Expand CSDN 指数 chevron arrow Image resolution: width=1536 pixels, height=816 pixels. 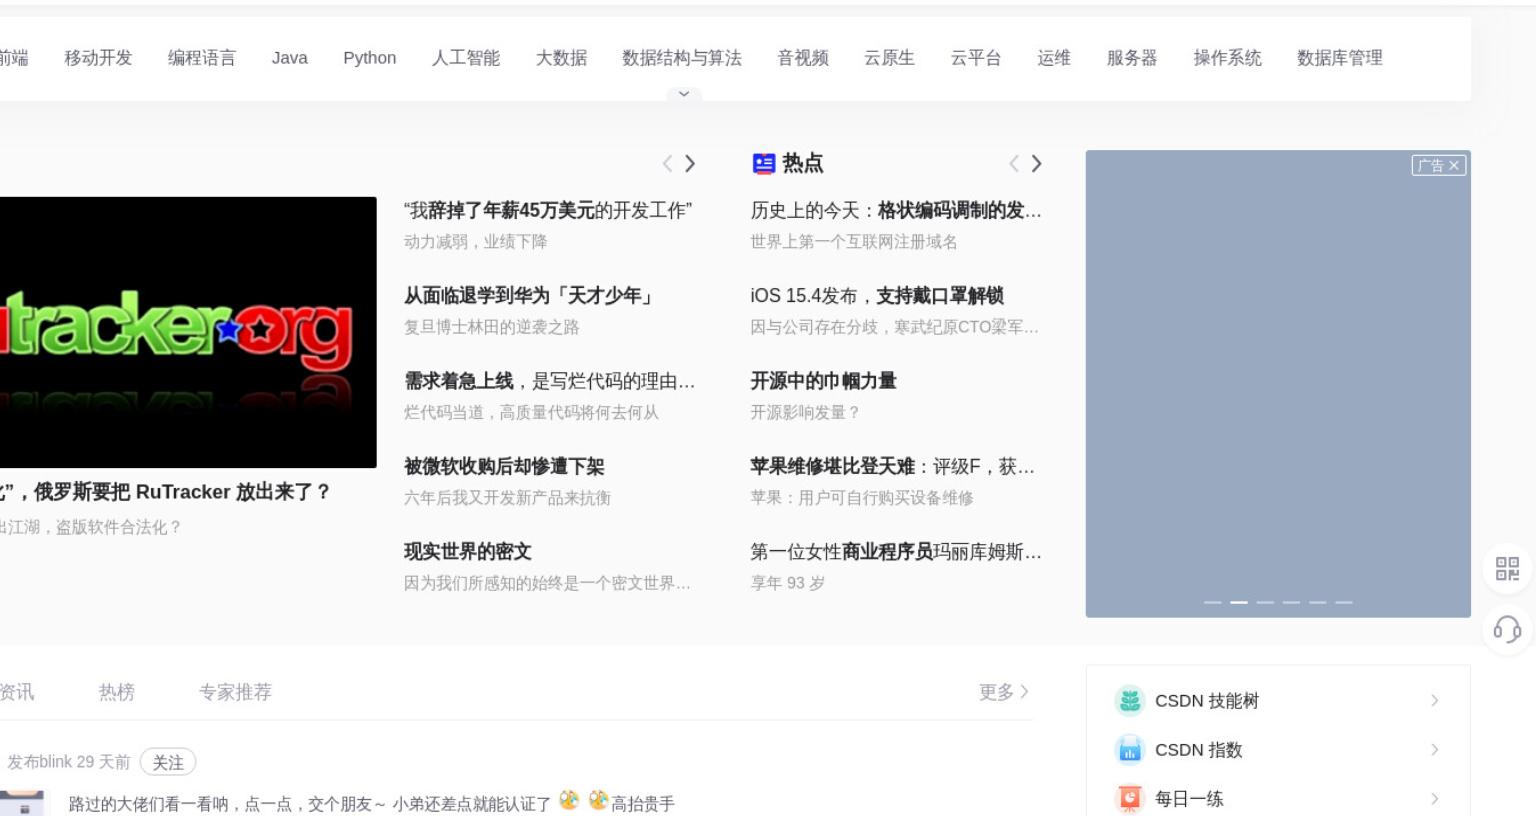pyautogui.click(x=1434, y=750)
